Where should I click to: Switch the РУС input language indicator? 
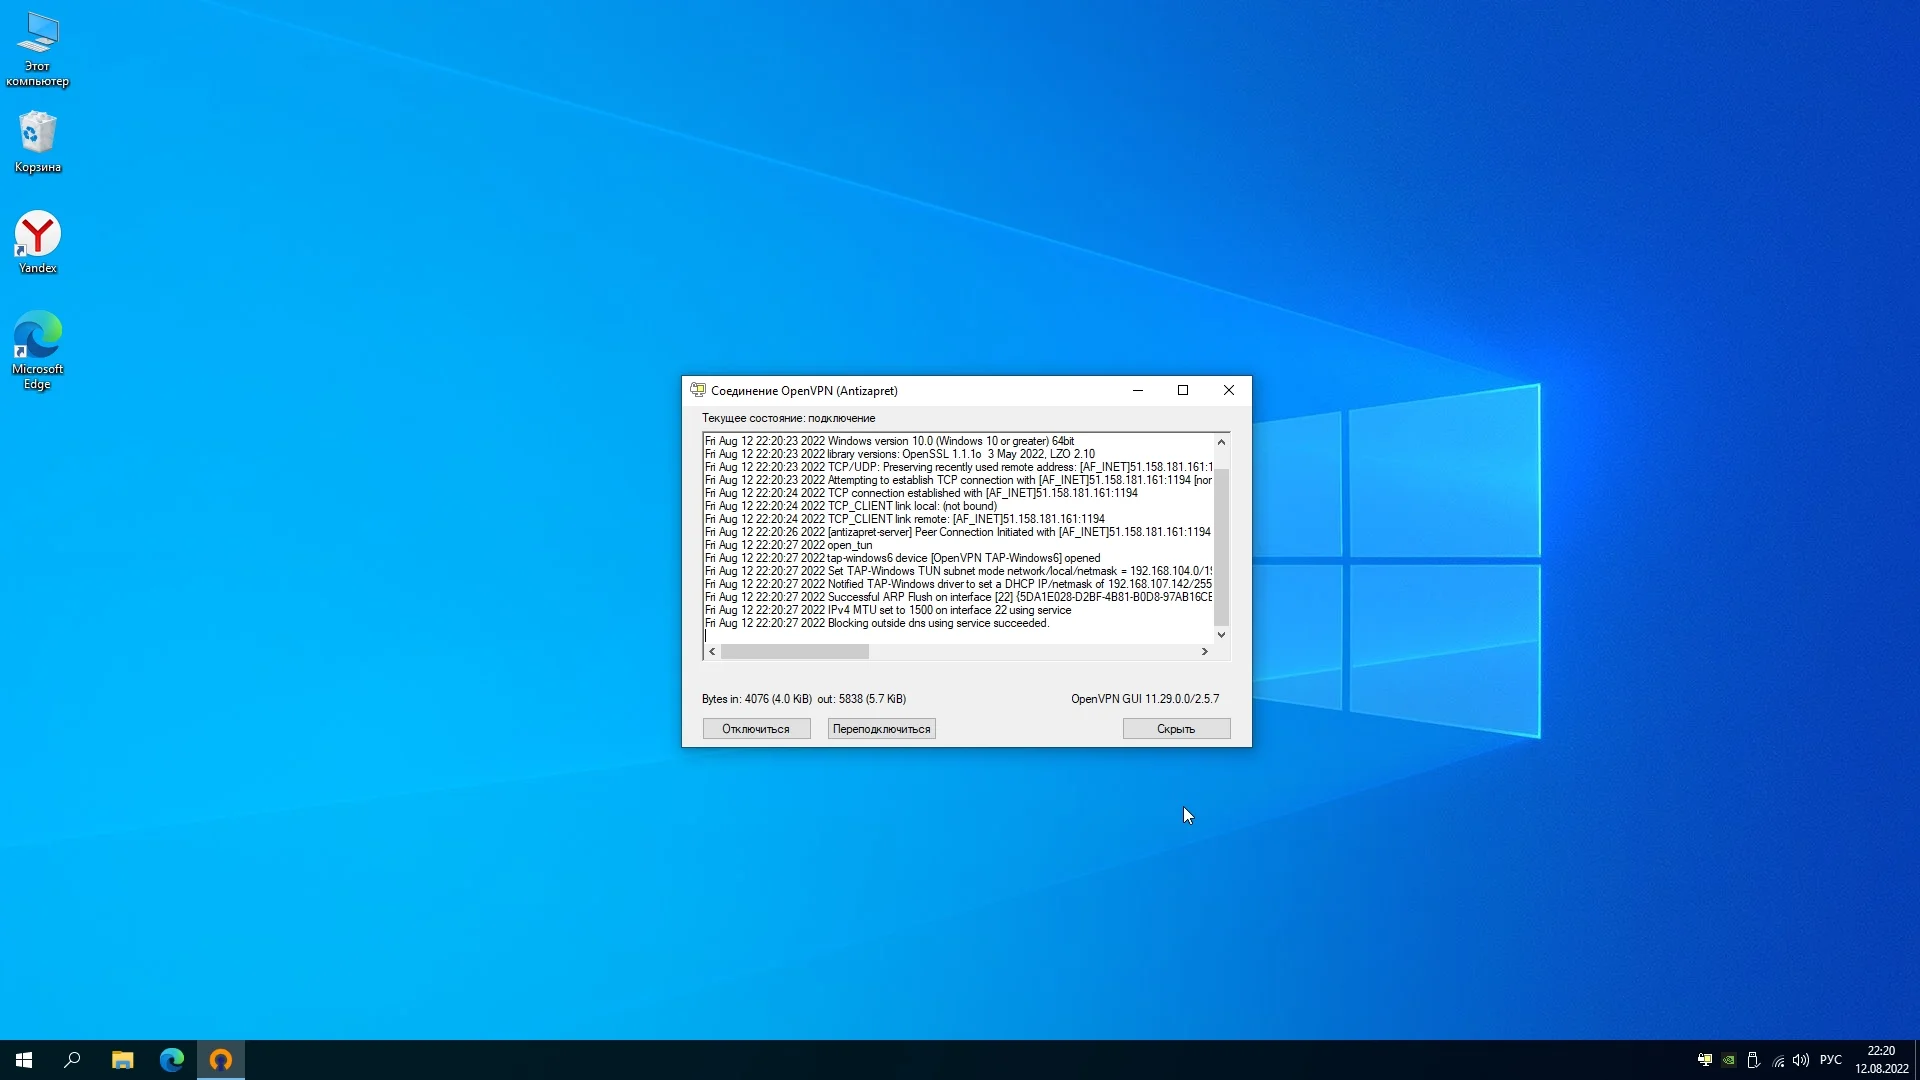click(x=1831, y=1060)
